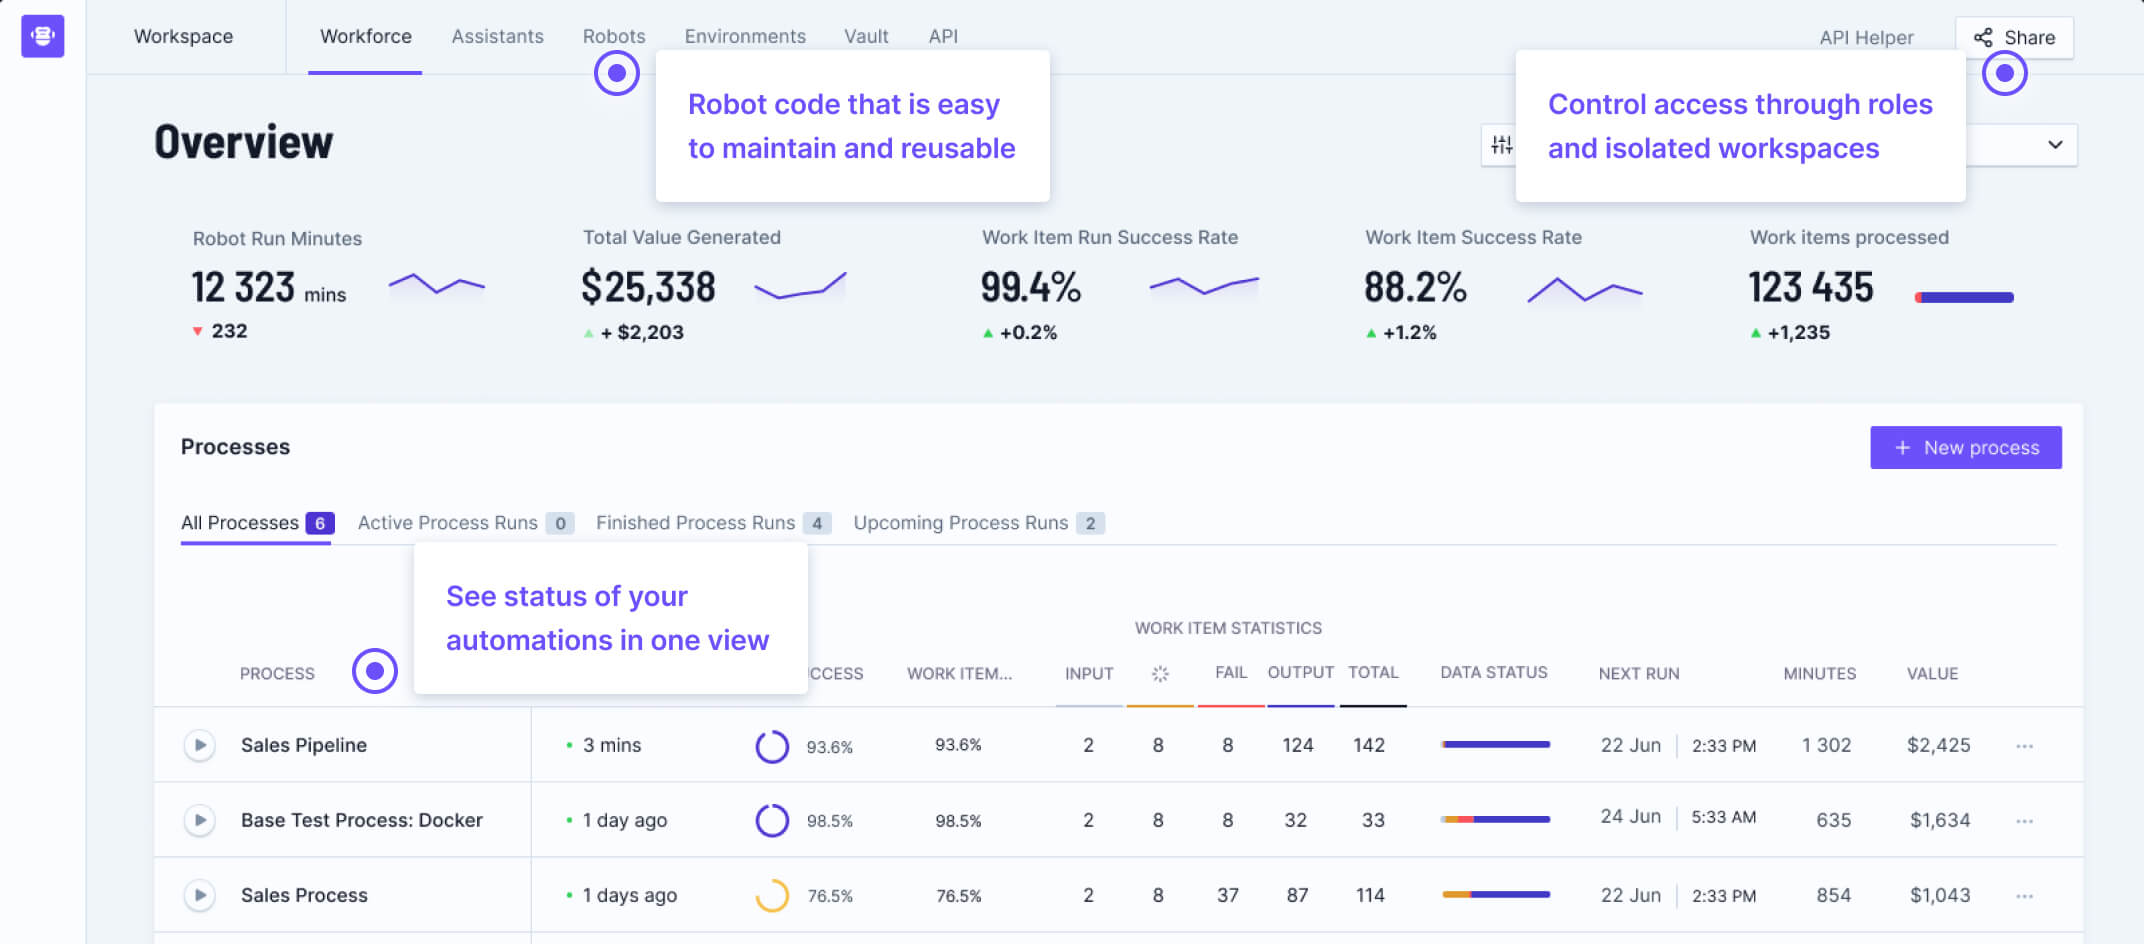Click the plus icon in New process
This screenshot has height=944, width=2144.
click(x=1903, y=448)
